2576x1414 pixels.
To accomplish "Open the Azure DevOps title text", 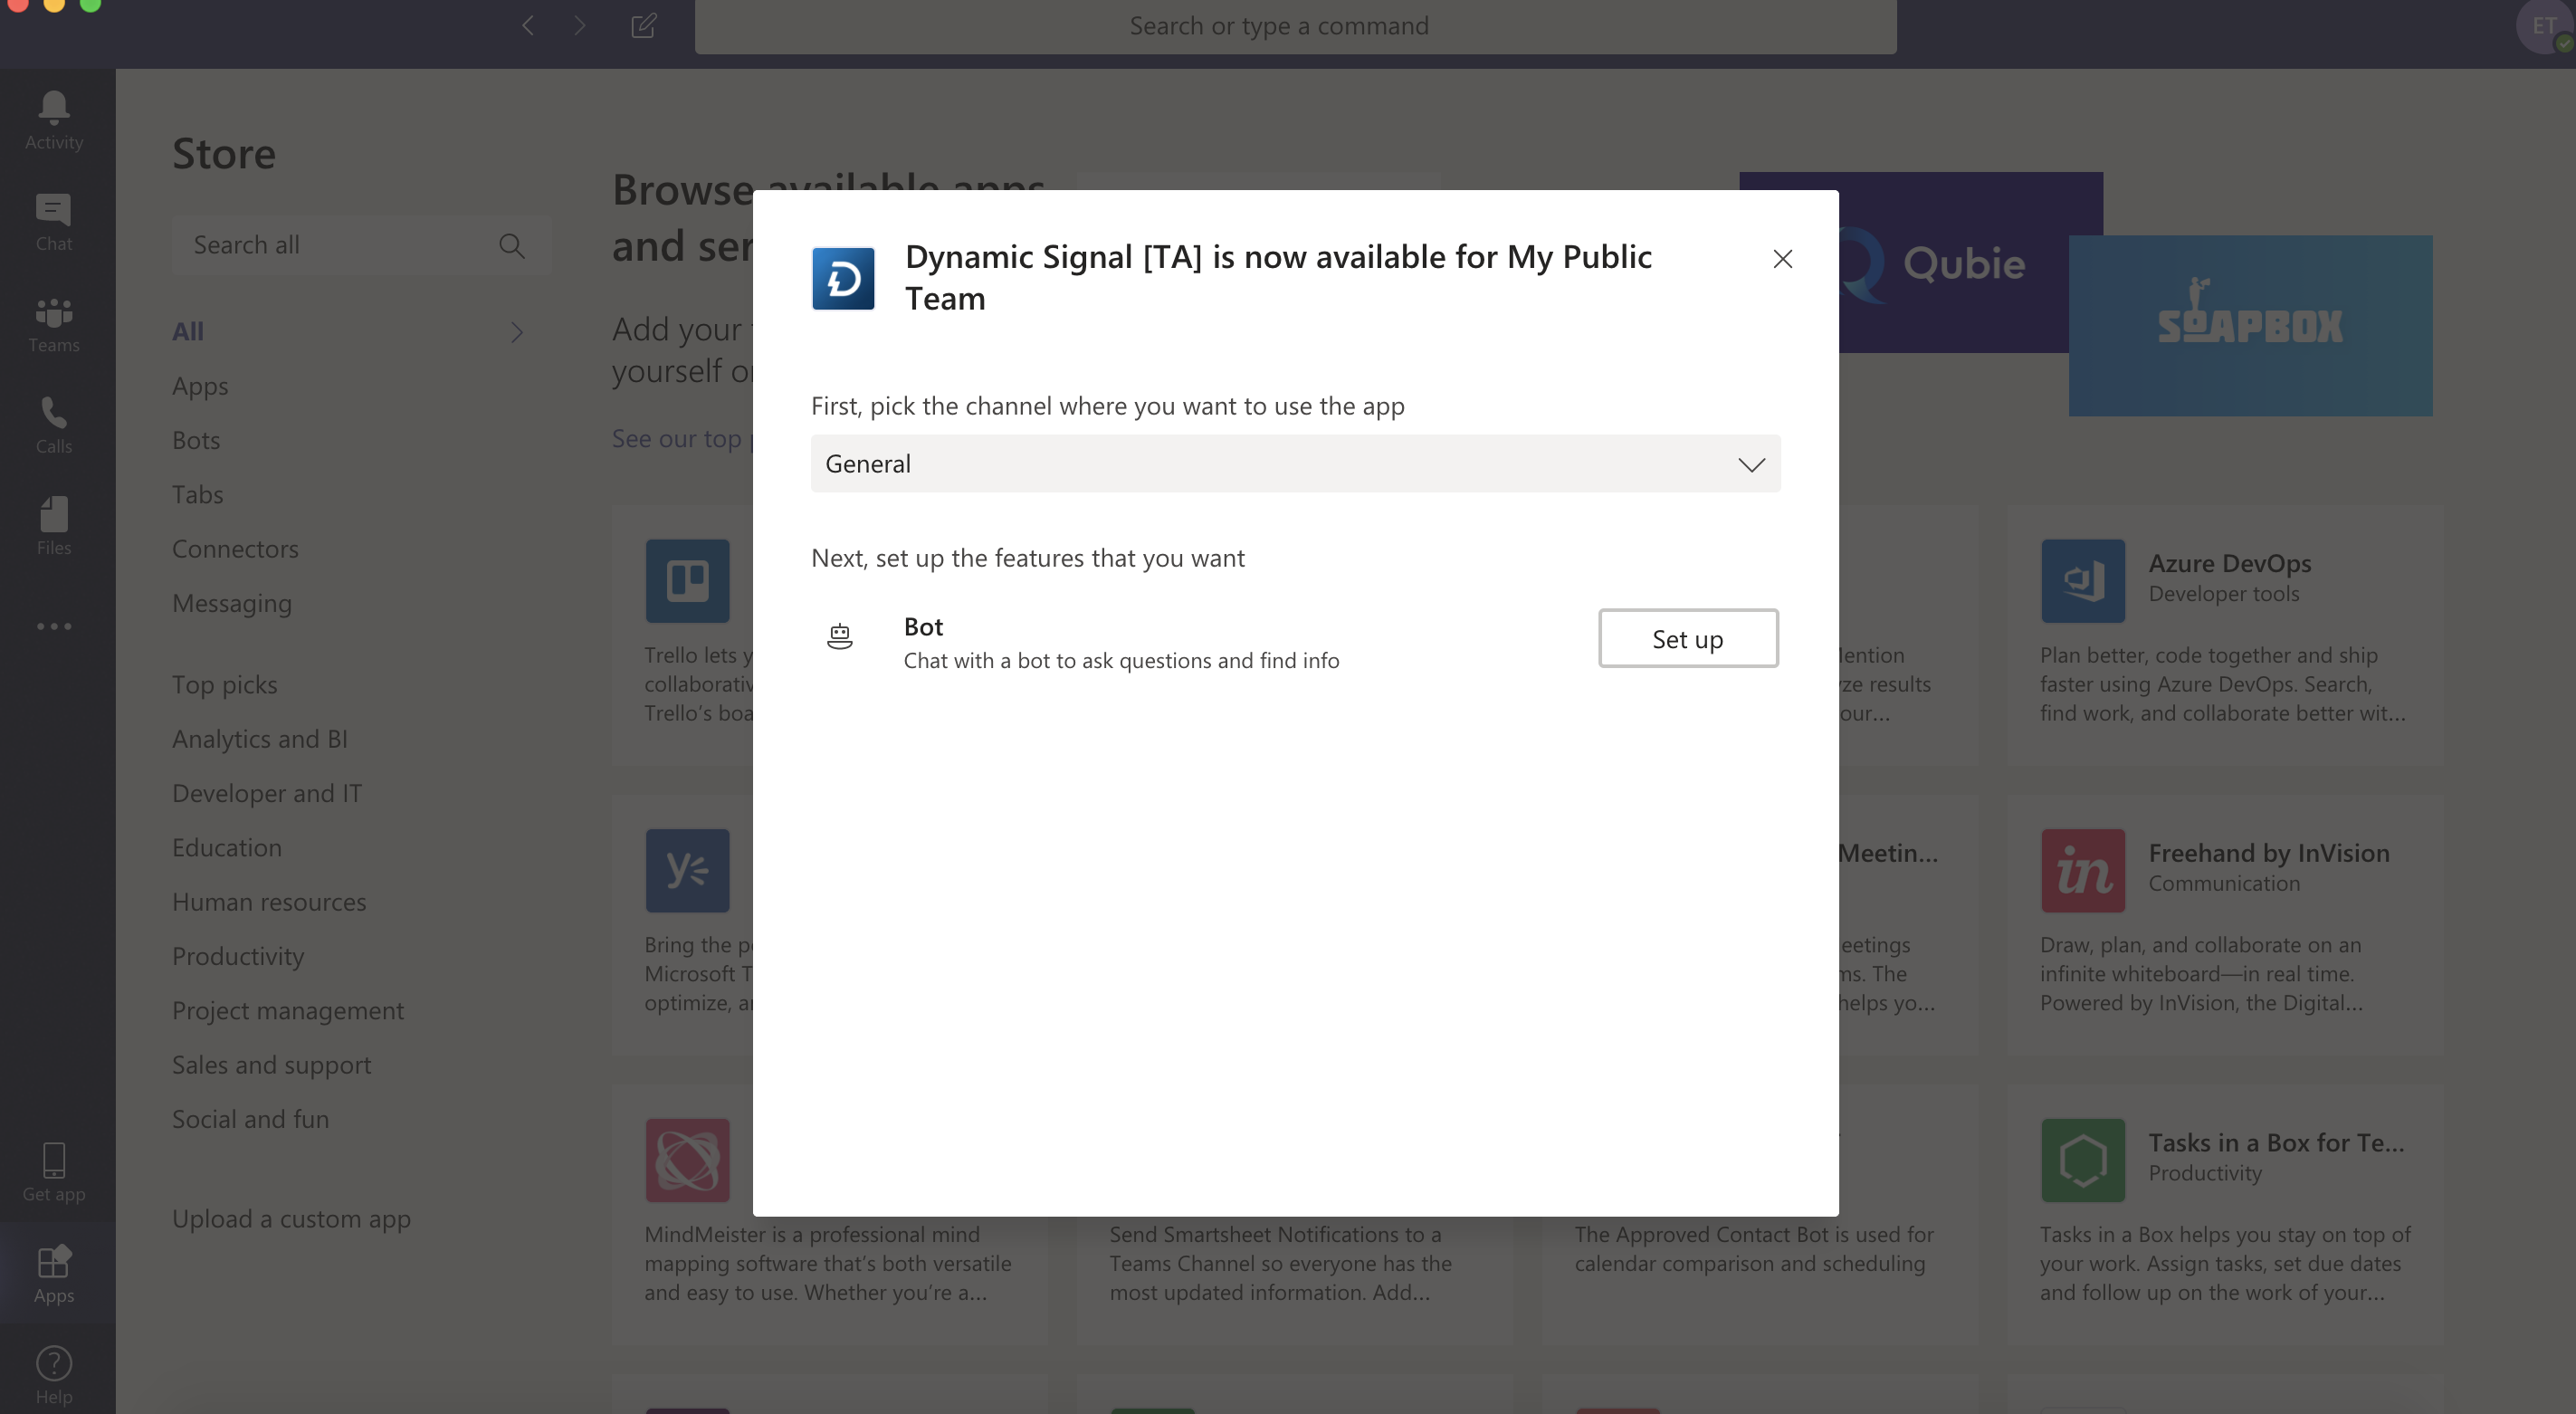I will tap(2230, 564).
